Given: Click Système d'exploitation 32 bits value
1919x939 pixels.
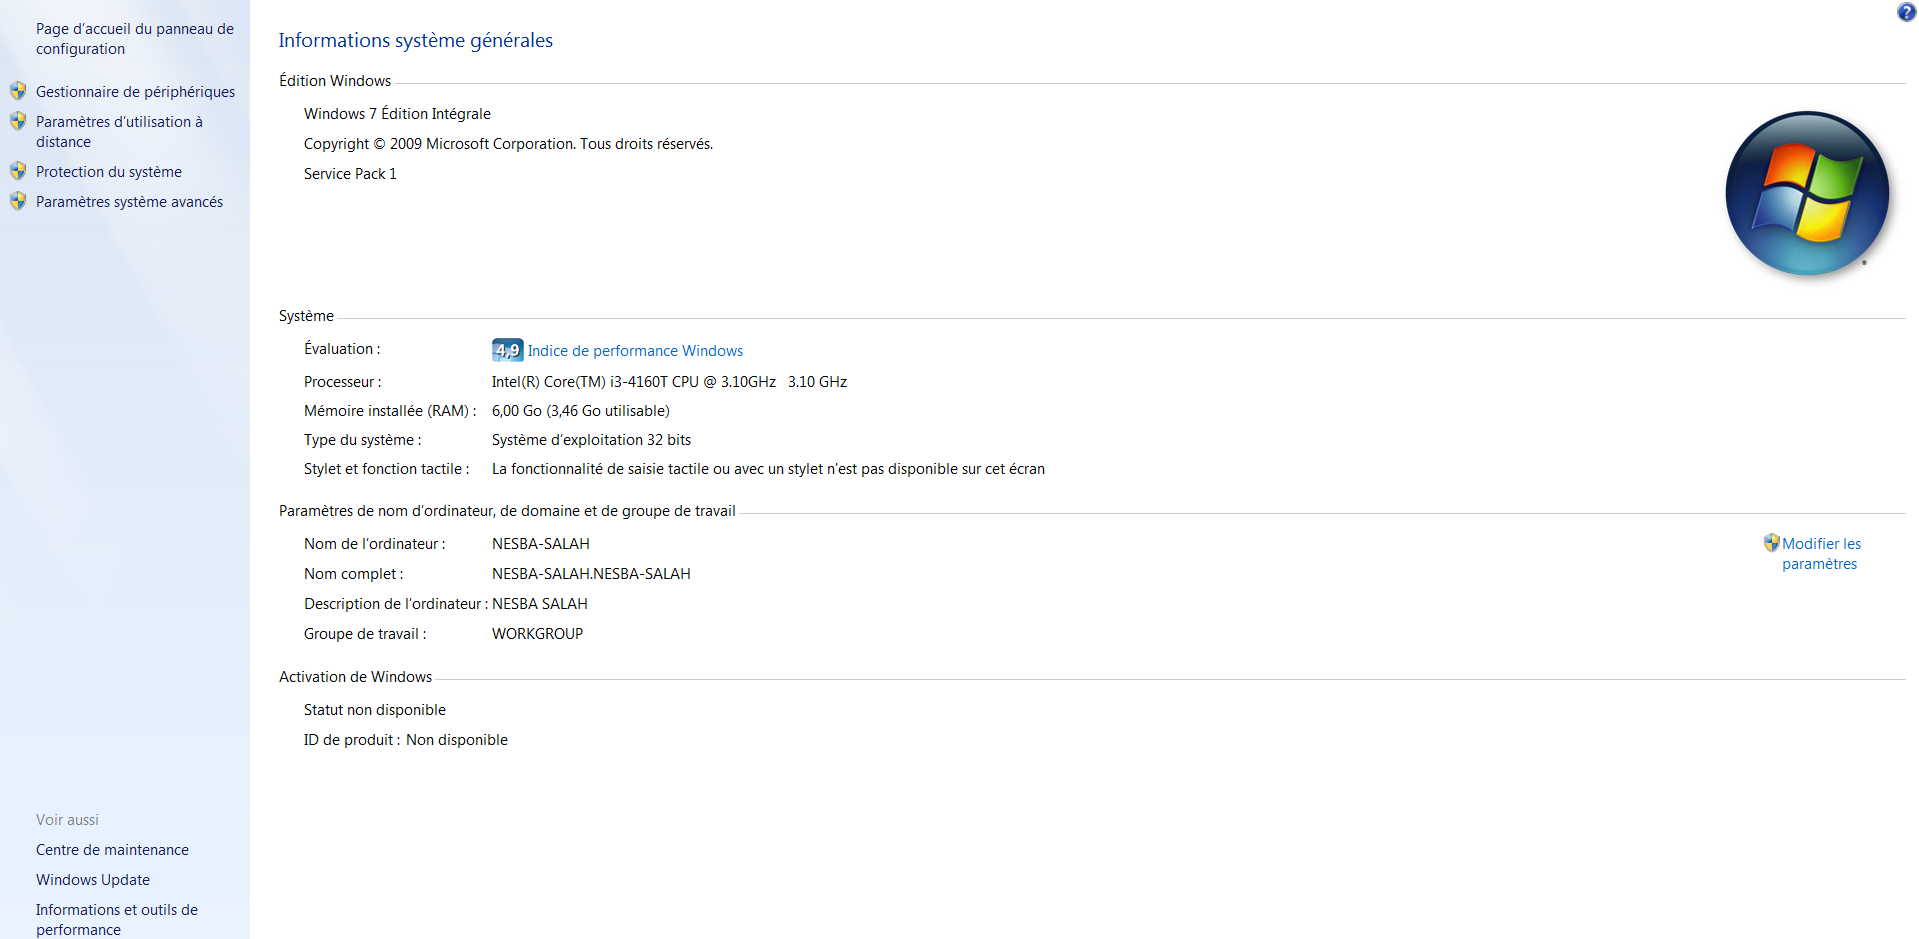Looking at the screenshot, I should click(x=591, y=440).
